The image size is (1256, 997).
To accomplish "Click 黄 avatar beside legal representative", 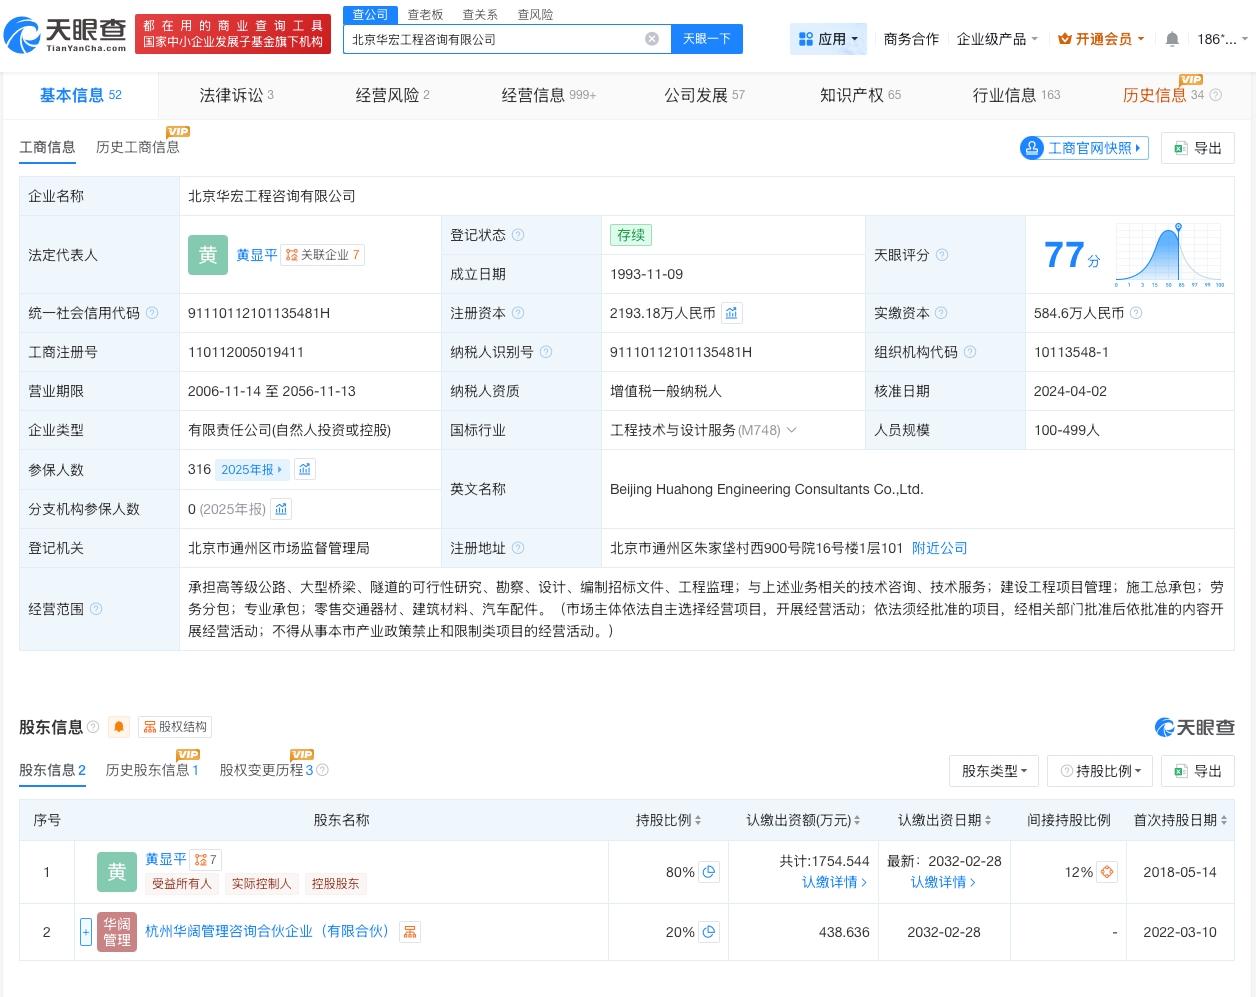I will (208, 255).
